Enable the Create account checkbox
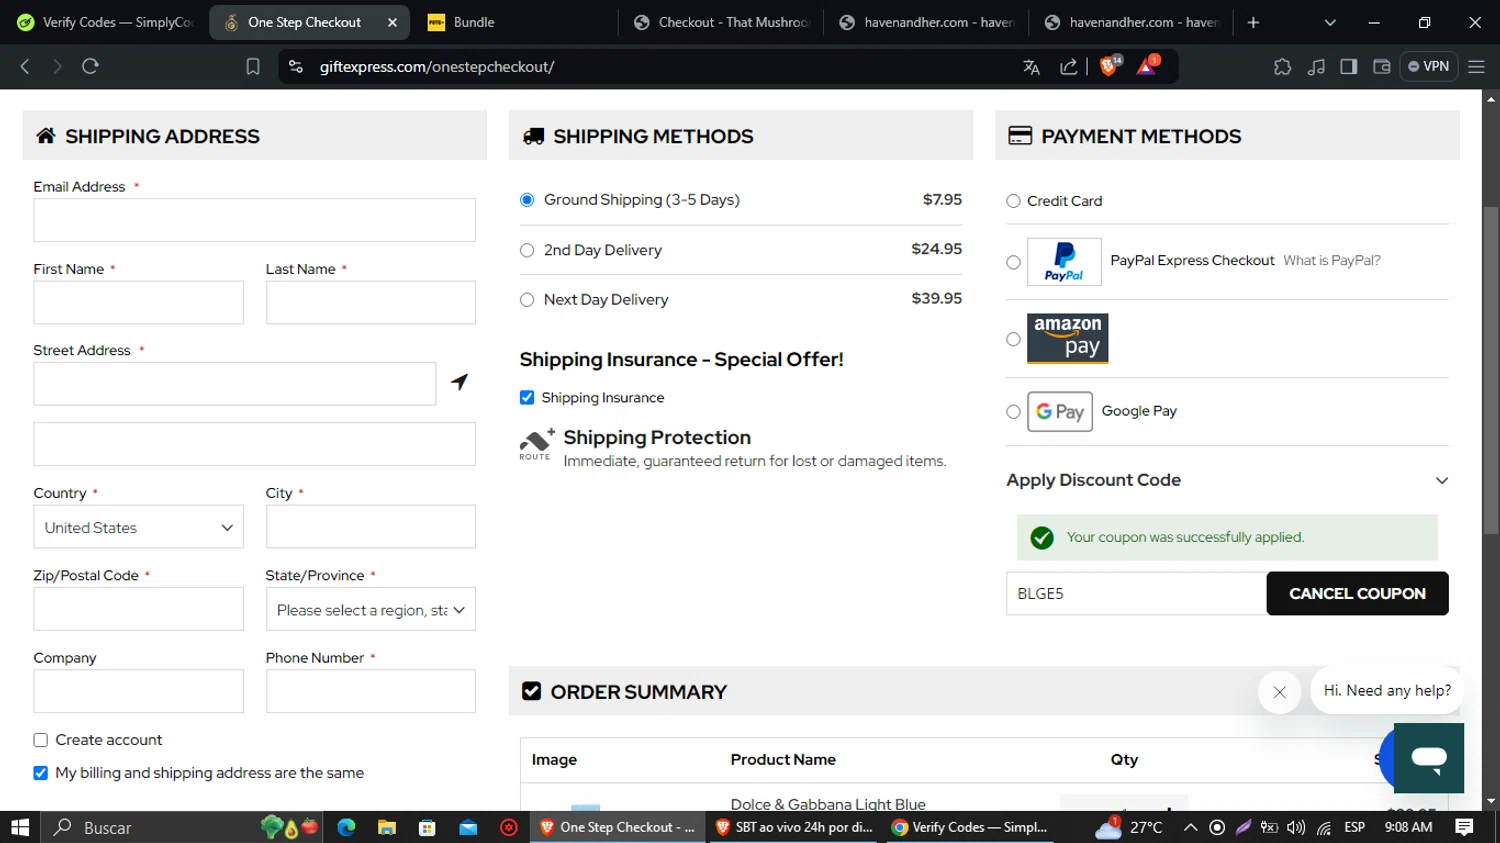This screenshot has width=1500, height=843. (x=41, y=740)
